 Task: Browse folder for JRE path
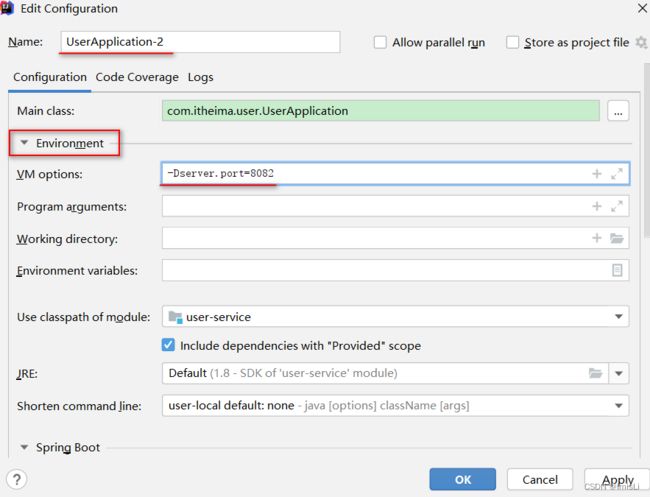click(595, 373)
